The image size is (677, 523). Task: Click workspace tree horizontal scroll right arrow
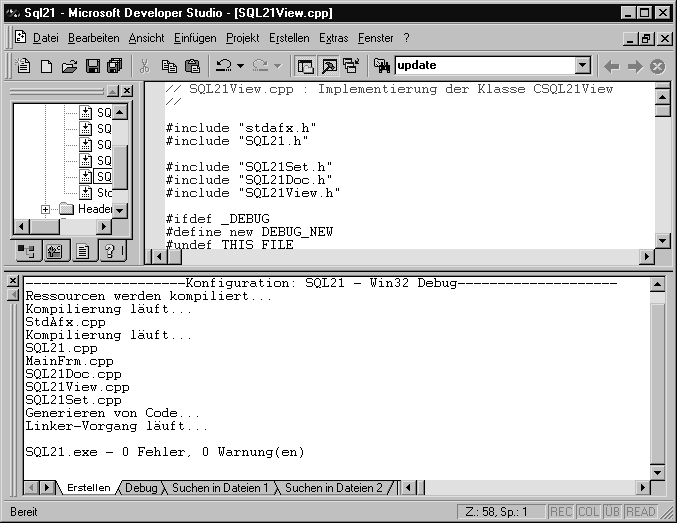pyautogui.click(x=104, y=226)
